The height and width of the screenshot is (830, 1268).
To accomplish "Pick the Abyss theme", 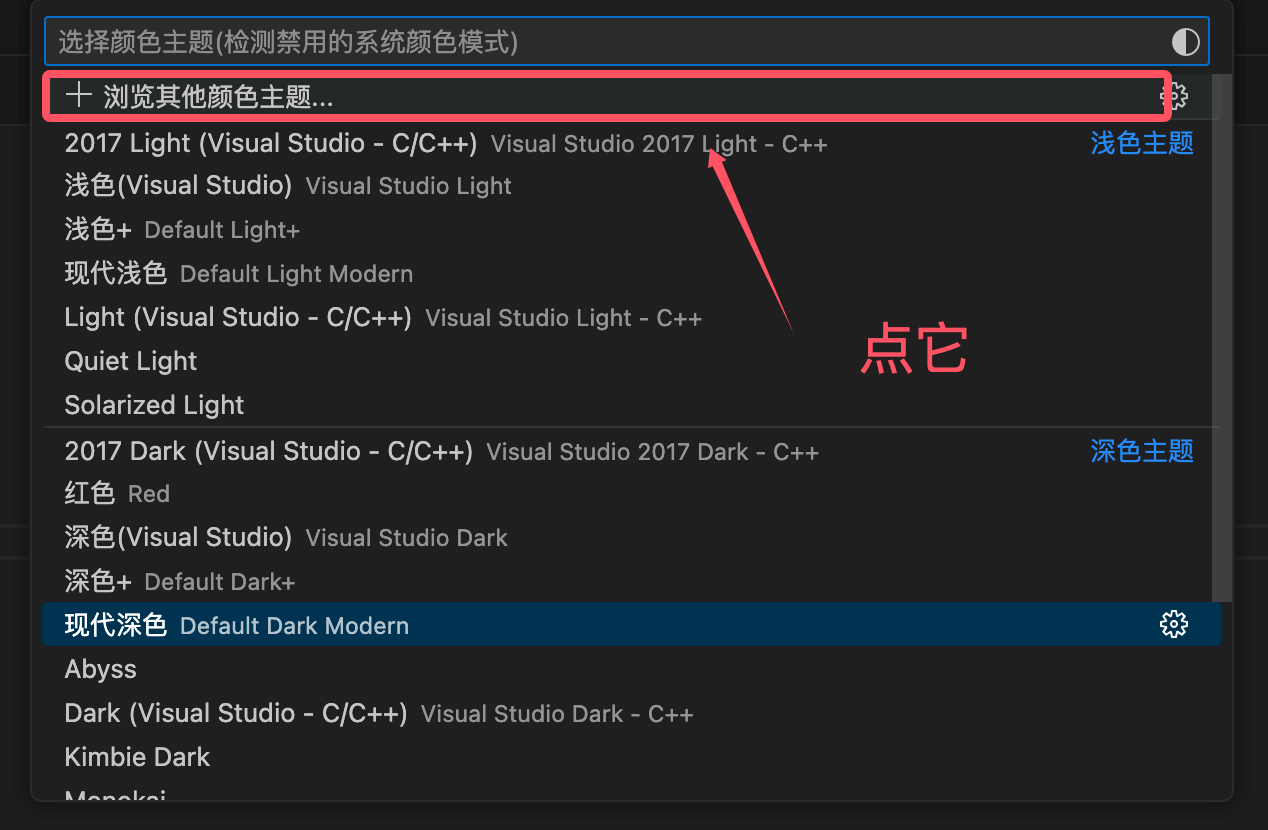I will point(101,670).
